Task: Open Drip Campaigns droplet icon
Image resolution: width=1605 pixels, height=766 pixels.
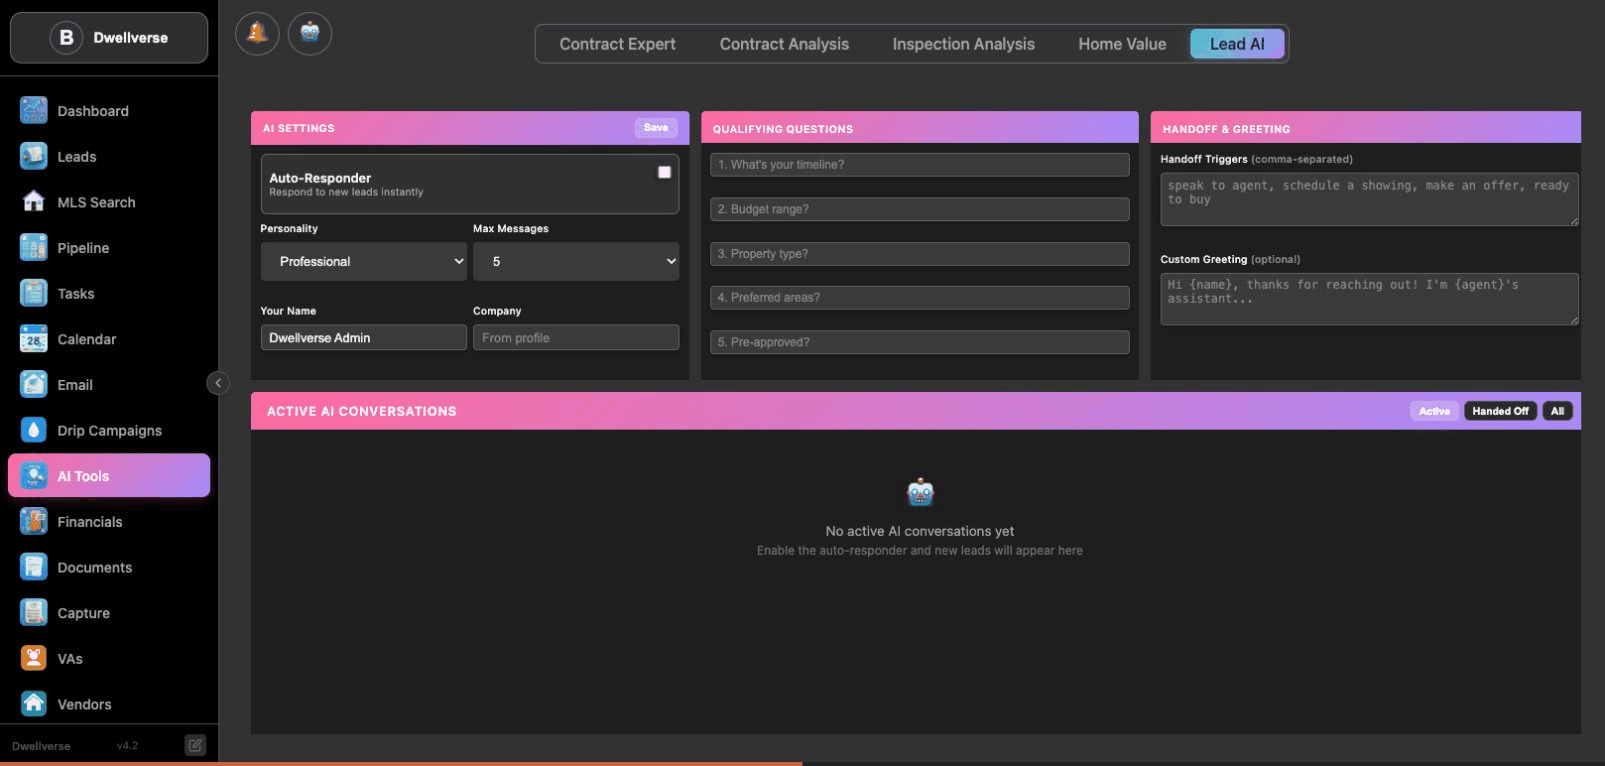Action: (34, 430)
